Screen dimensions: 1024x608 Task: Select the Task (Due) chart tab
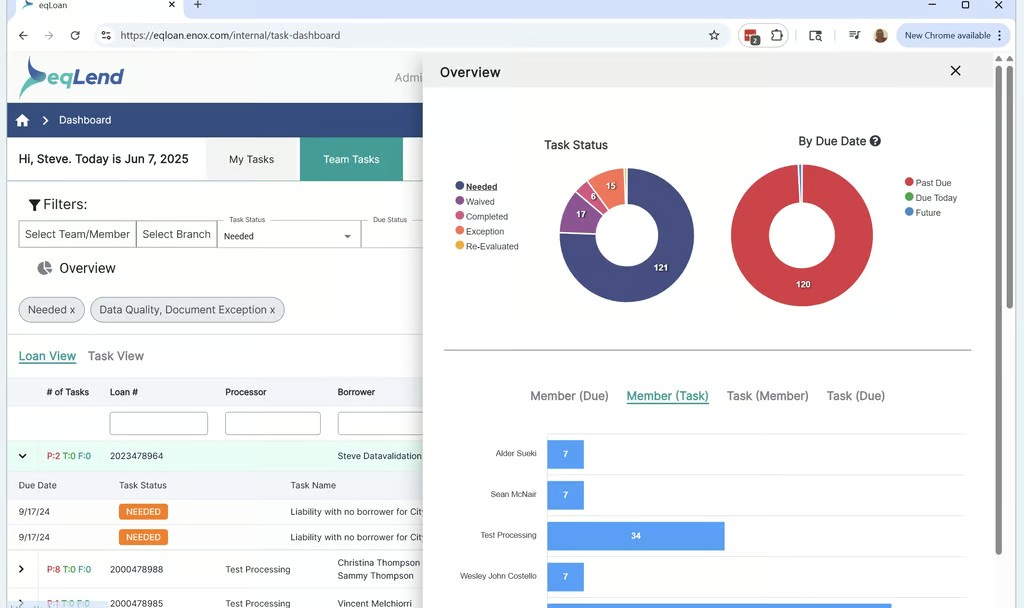click(x=856, y=396)
